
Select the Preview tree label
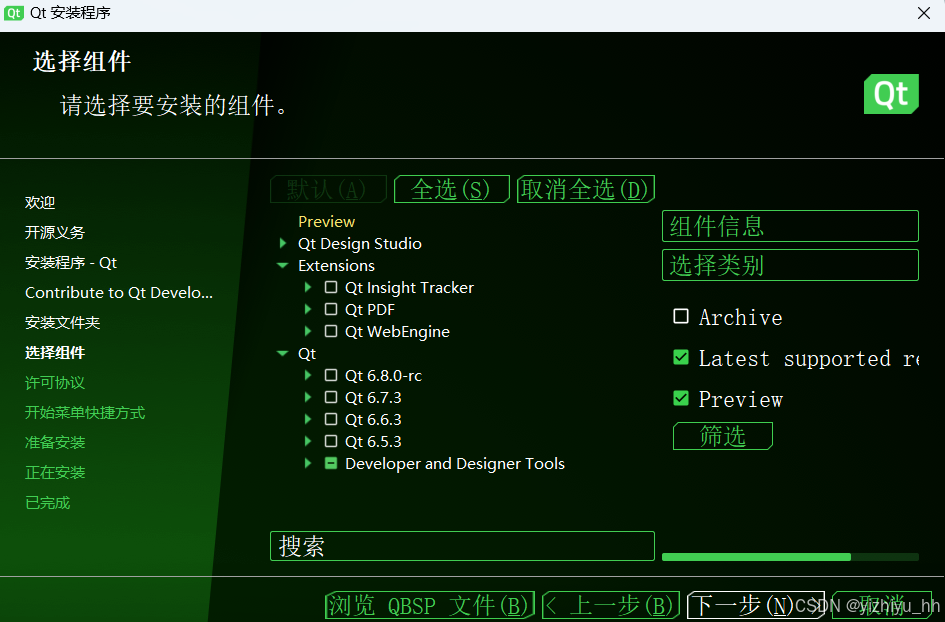tap(327, 222)
